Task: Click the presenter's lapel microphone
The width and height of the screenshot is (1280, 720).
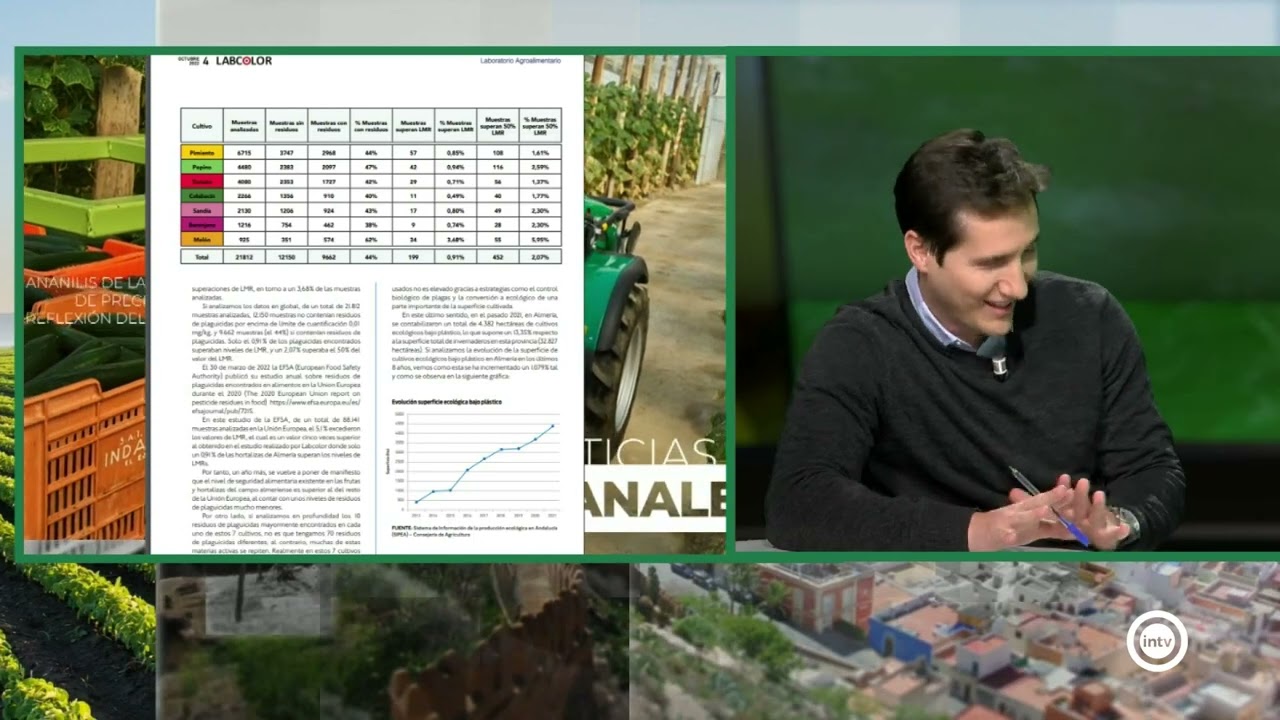Action: click(998, 361)
